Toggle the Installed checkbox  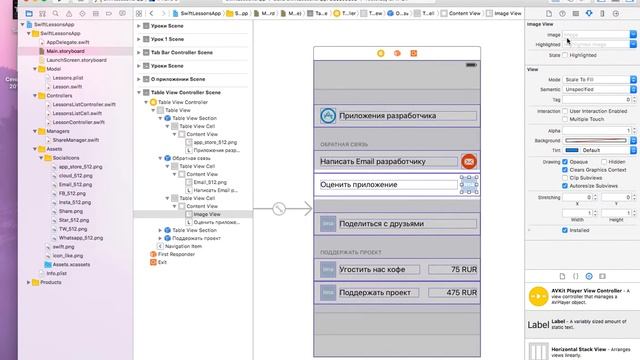pyautogui.click(x=565, y=230)
